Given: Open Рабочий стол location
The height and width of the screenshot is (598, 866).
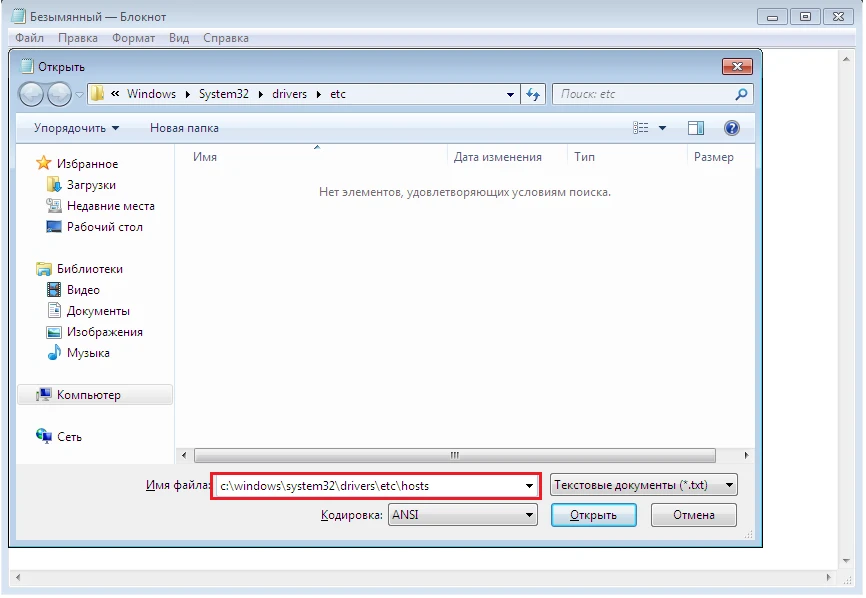Looking at the screenshot, I should 104,227.
